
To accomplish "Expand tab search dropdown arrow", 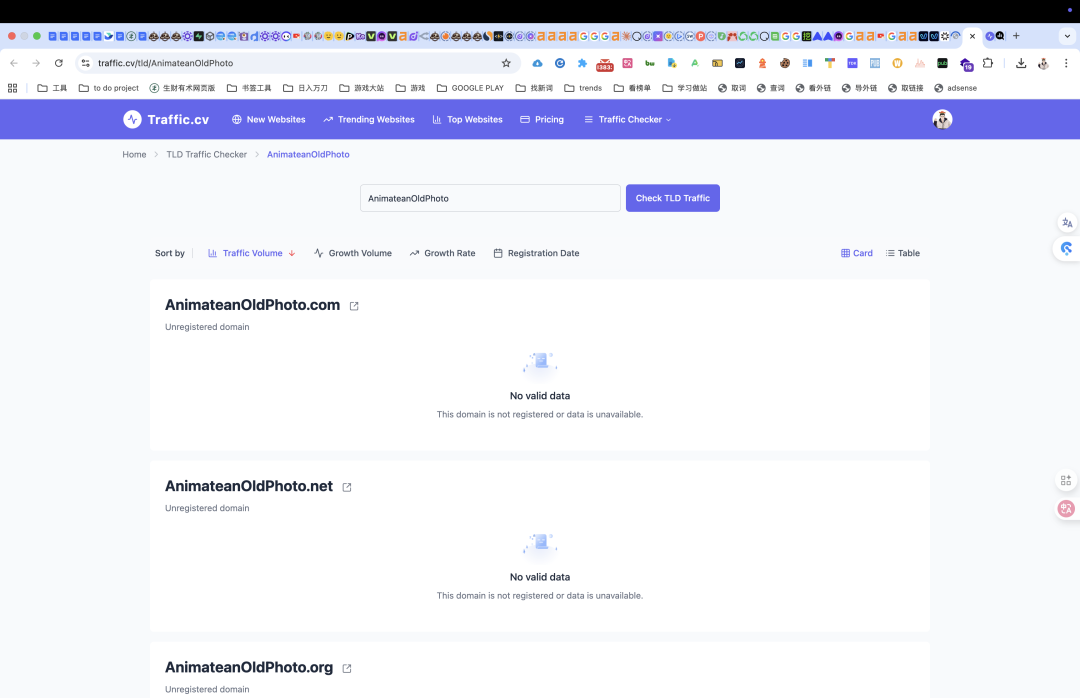I will [1067, 36].
